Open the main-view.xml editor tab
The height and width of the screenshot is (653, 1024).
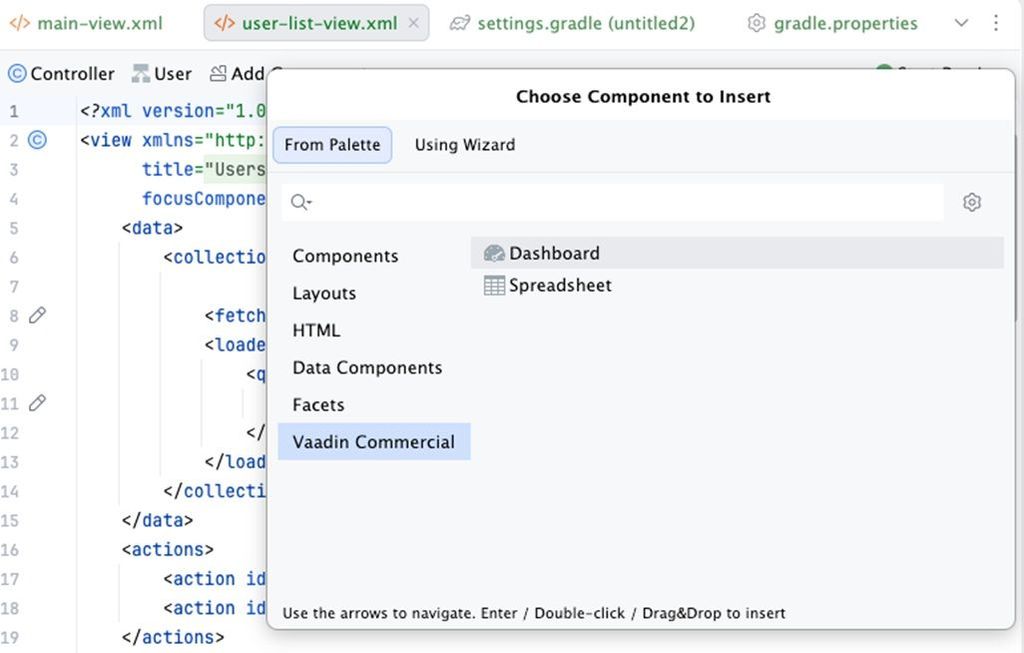[x=86, y=24]
